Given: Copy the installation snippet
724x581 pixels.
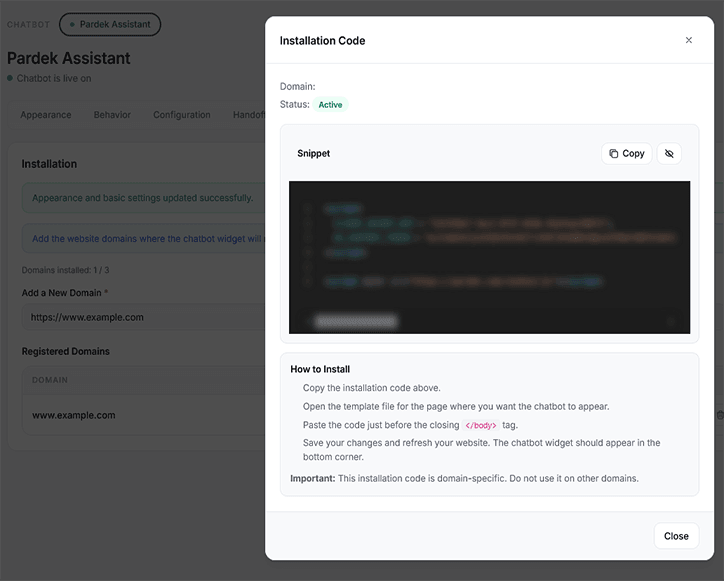Looking at the screenshot, I should tap(627, 153).
